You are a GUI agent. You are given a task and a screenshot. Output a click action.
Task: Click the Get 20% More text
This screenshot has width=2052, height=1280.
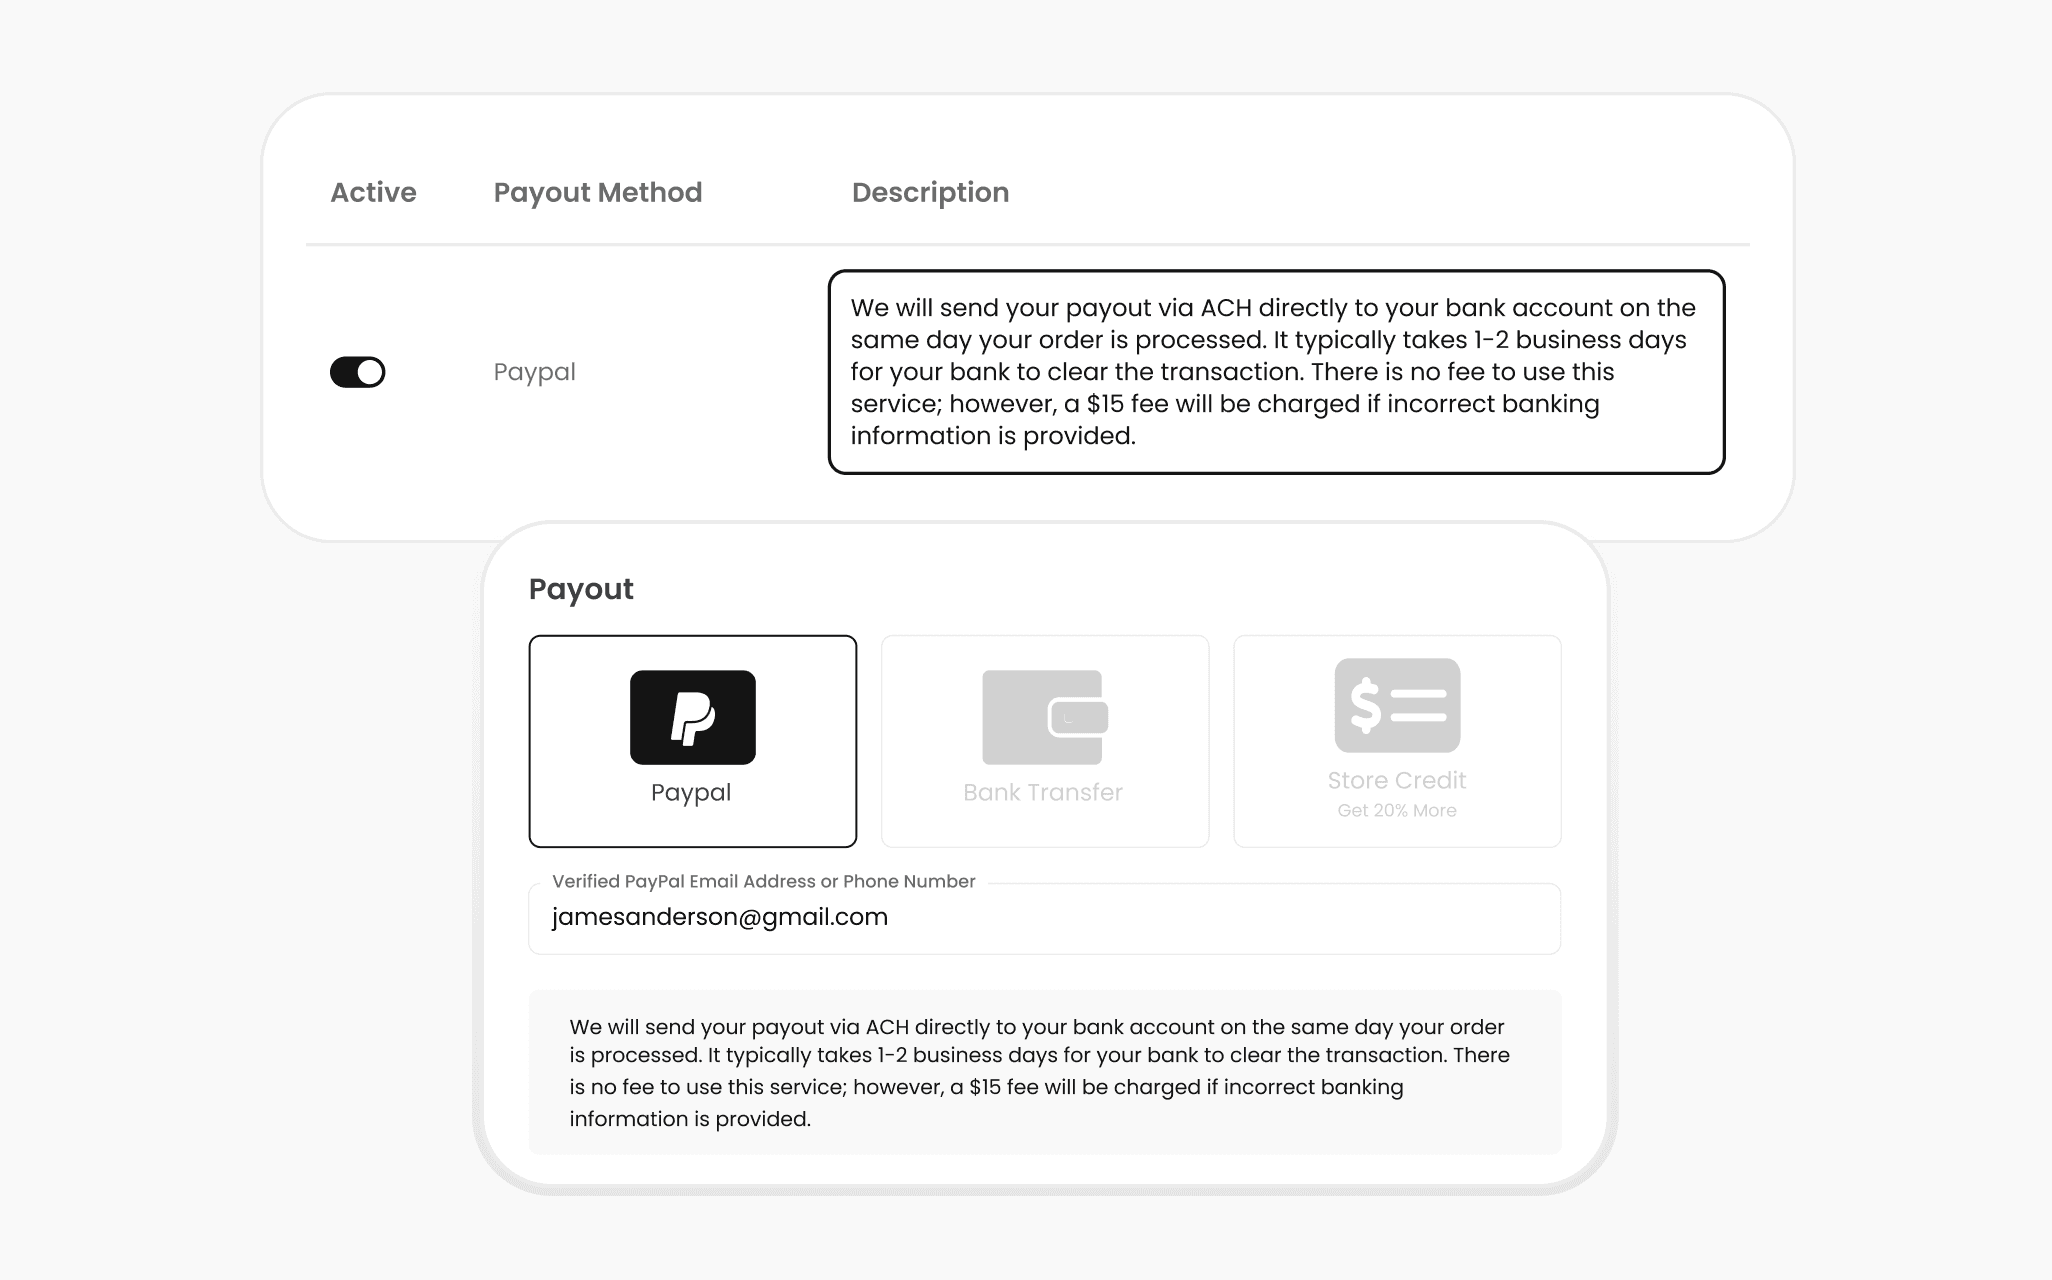click(x=1397, y=810)
